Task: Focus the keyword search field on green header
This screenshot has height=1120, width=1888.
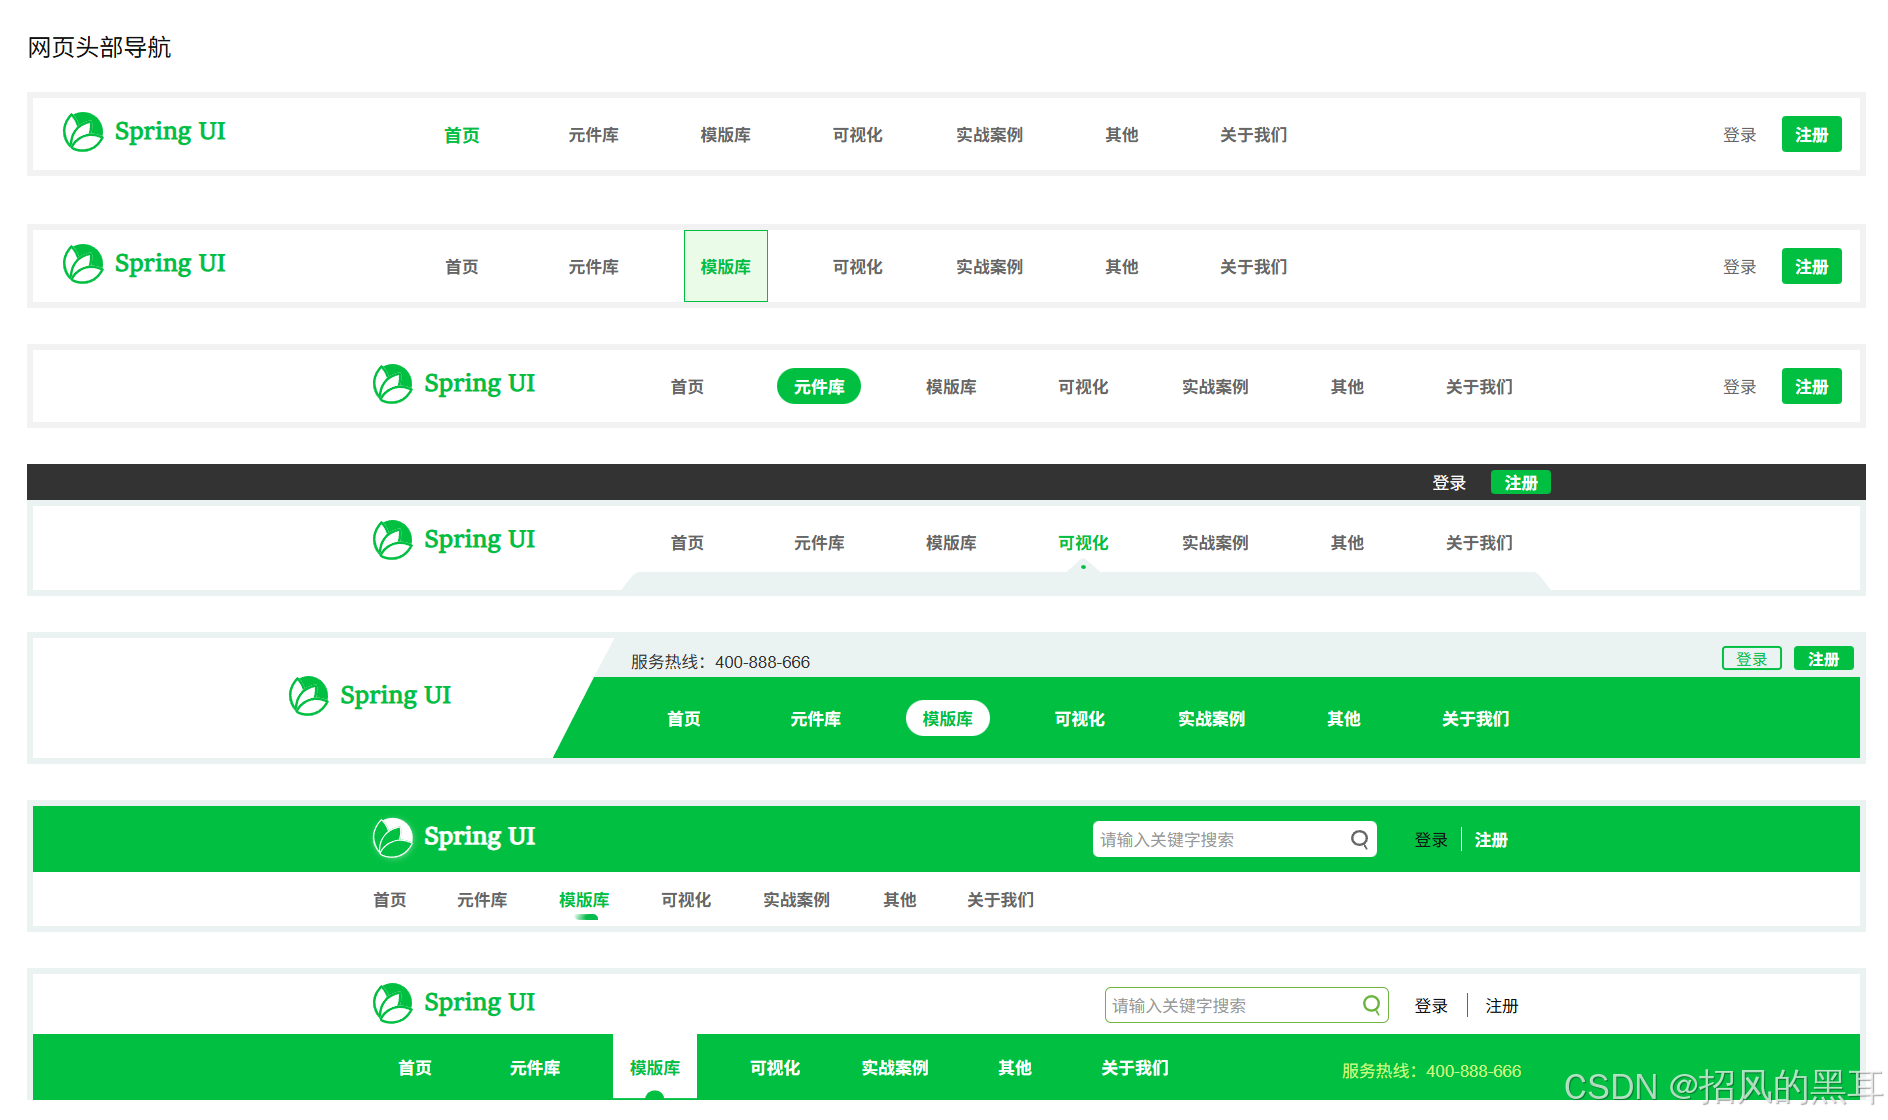Action: [x=1234, y=839]
